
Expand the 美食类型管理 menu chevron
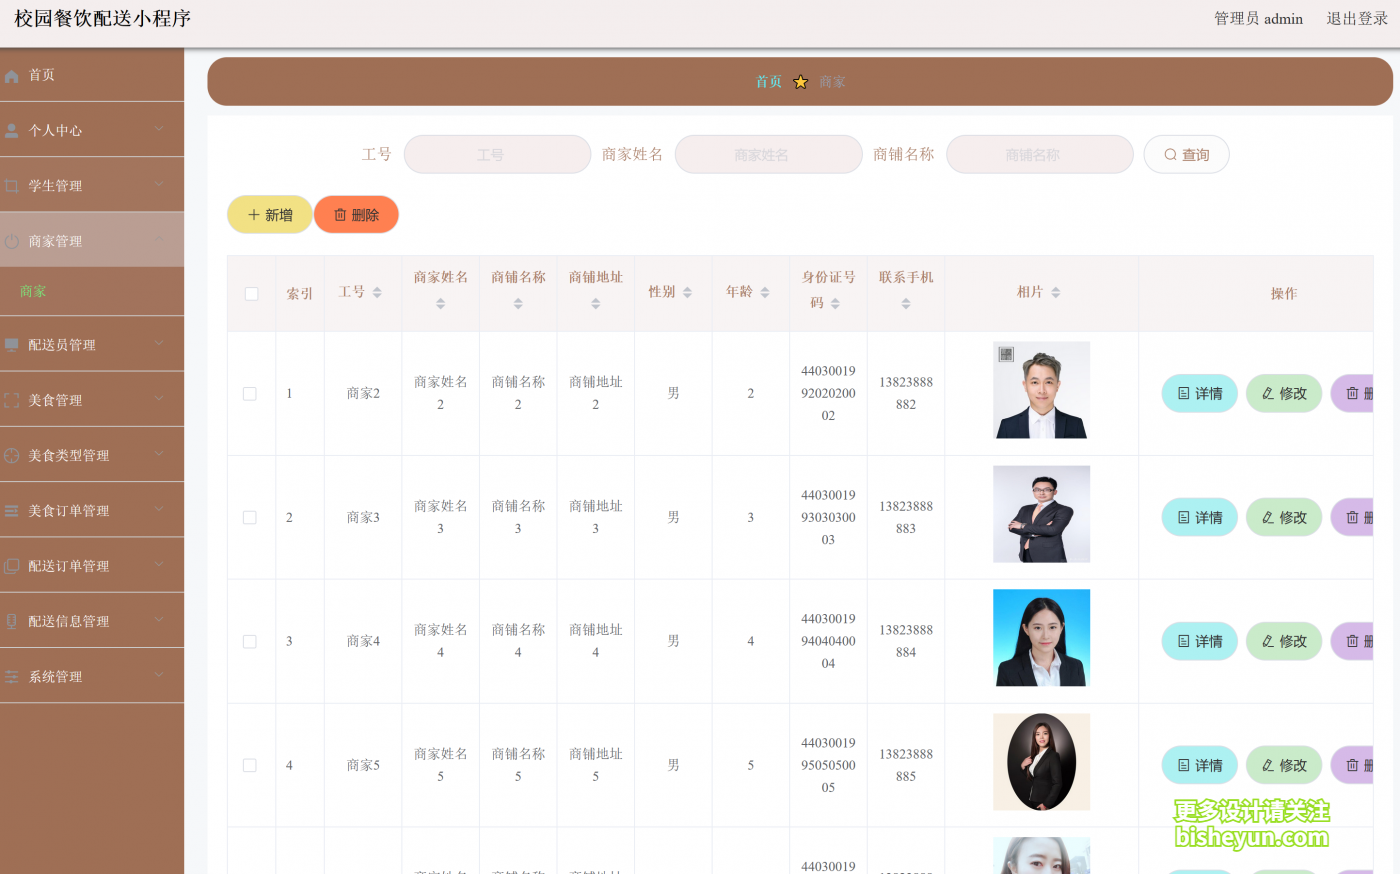[x=159, y=453]
